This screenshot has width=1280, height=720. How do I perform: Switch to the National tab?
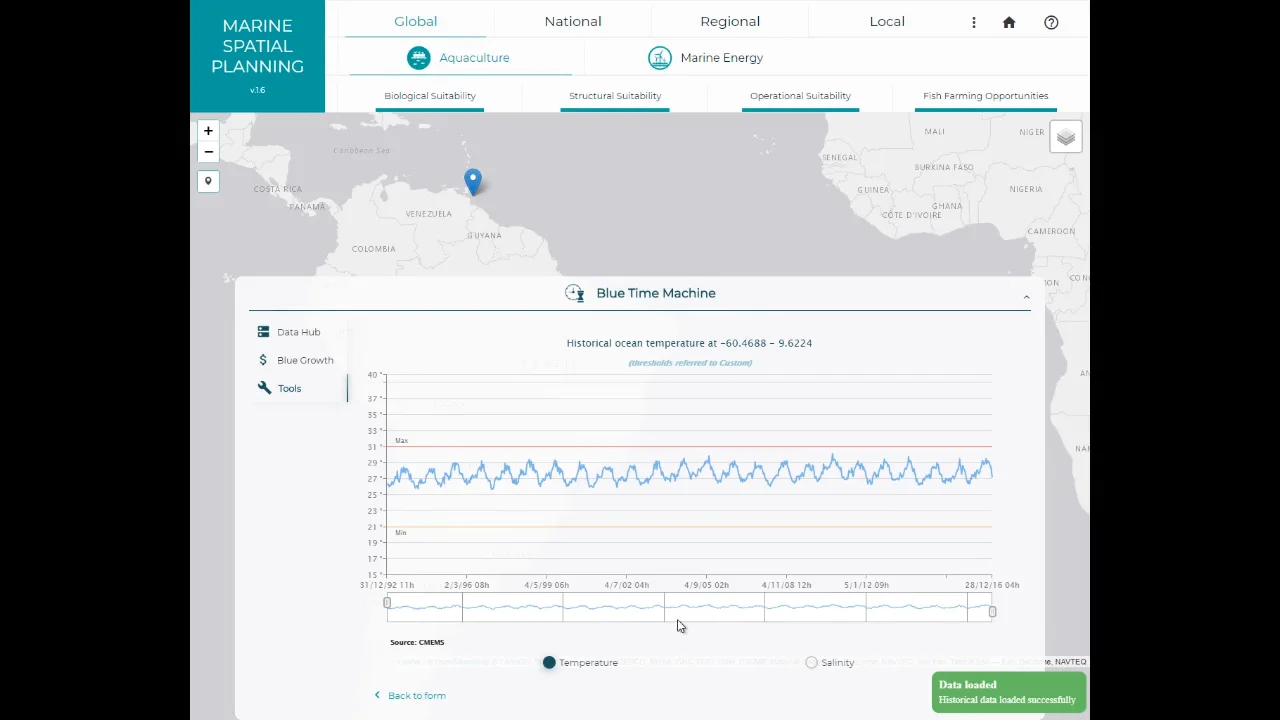573,21
